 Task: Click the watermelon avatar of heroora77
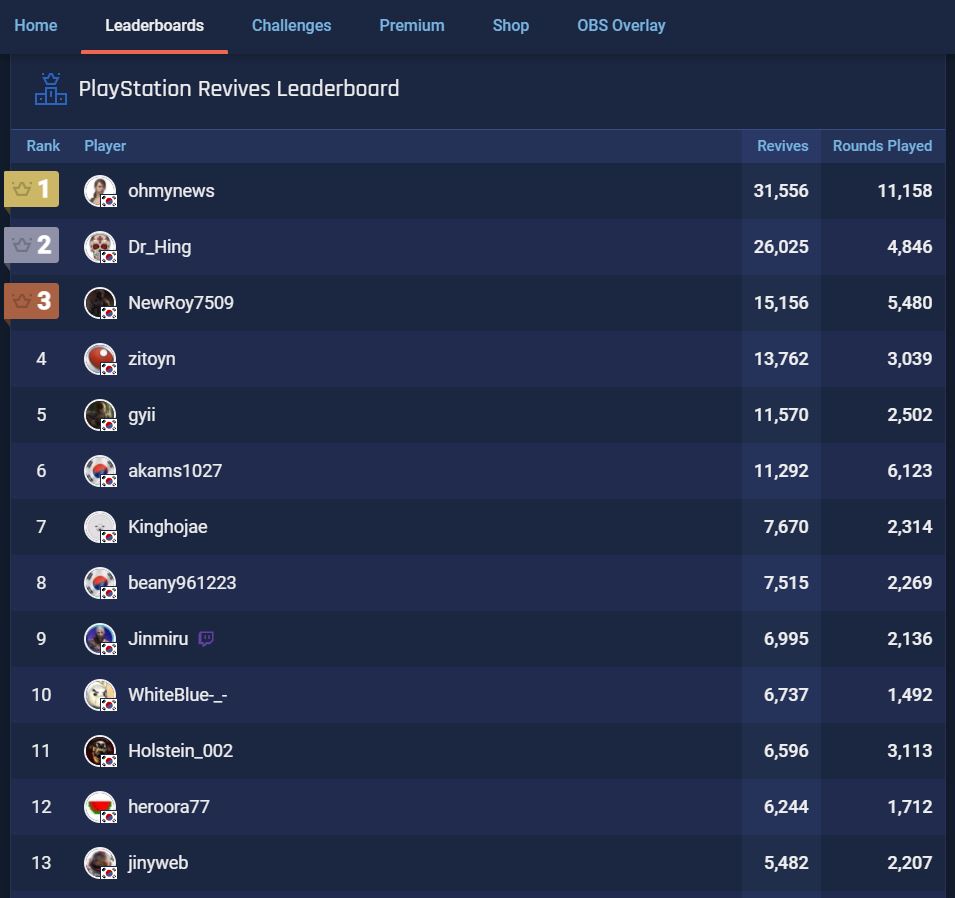click(100, 807)
